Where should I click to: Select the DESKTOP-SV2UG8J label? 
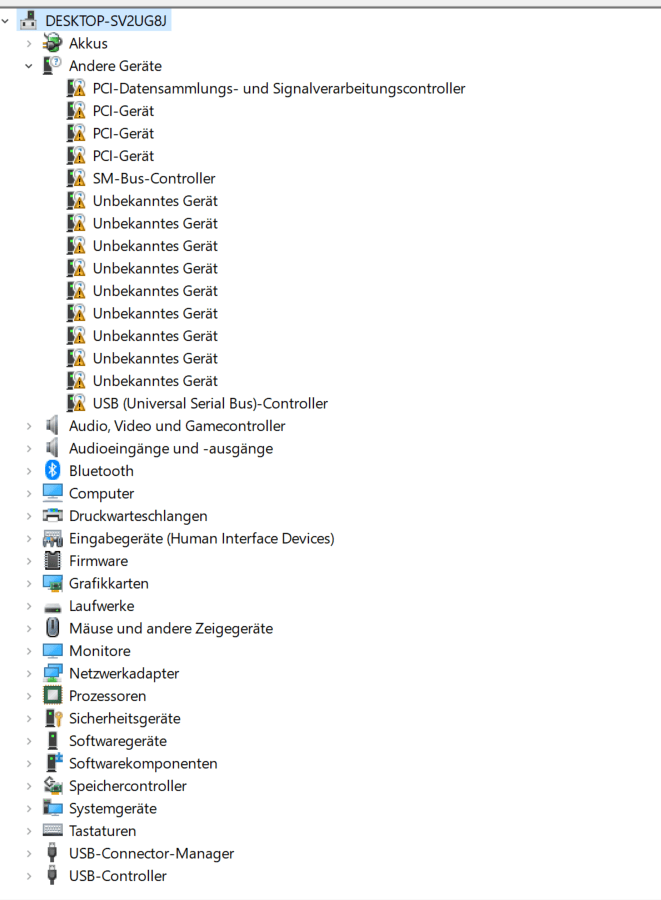(x=106, y=21)
